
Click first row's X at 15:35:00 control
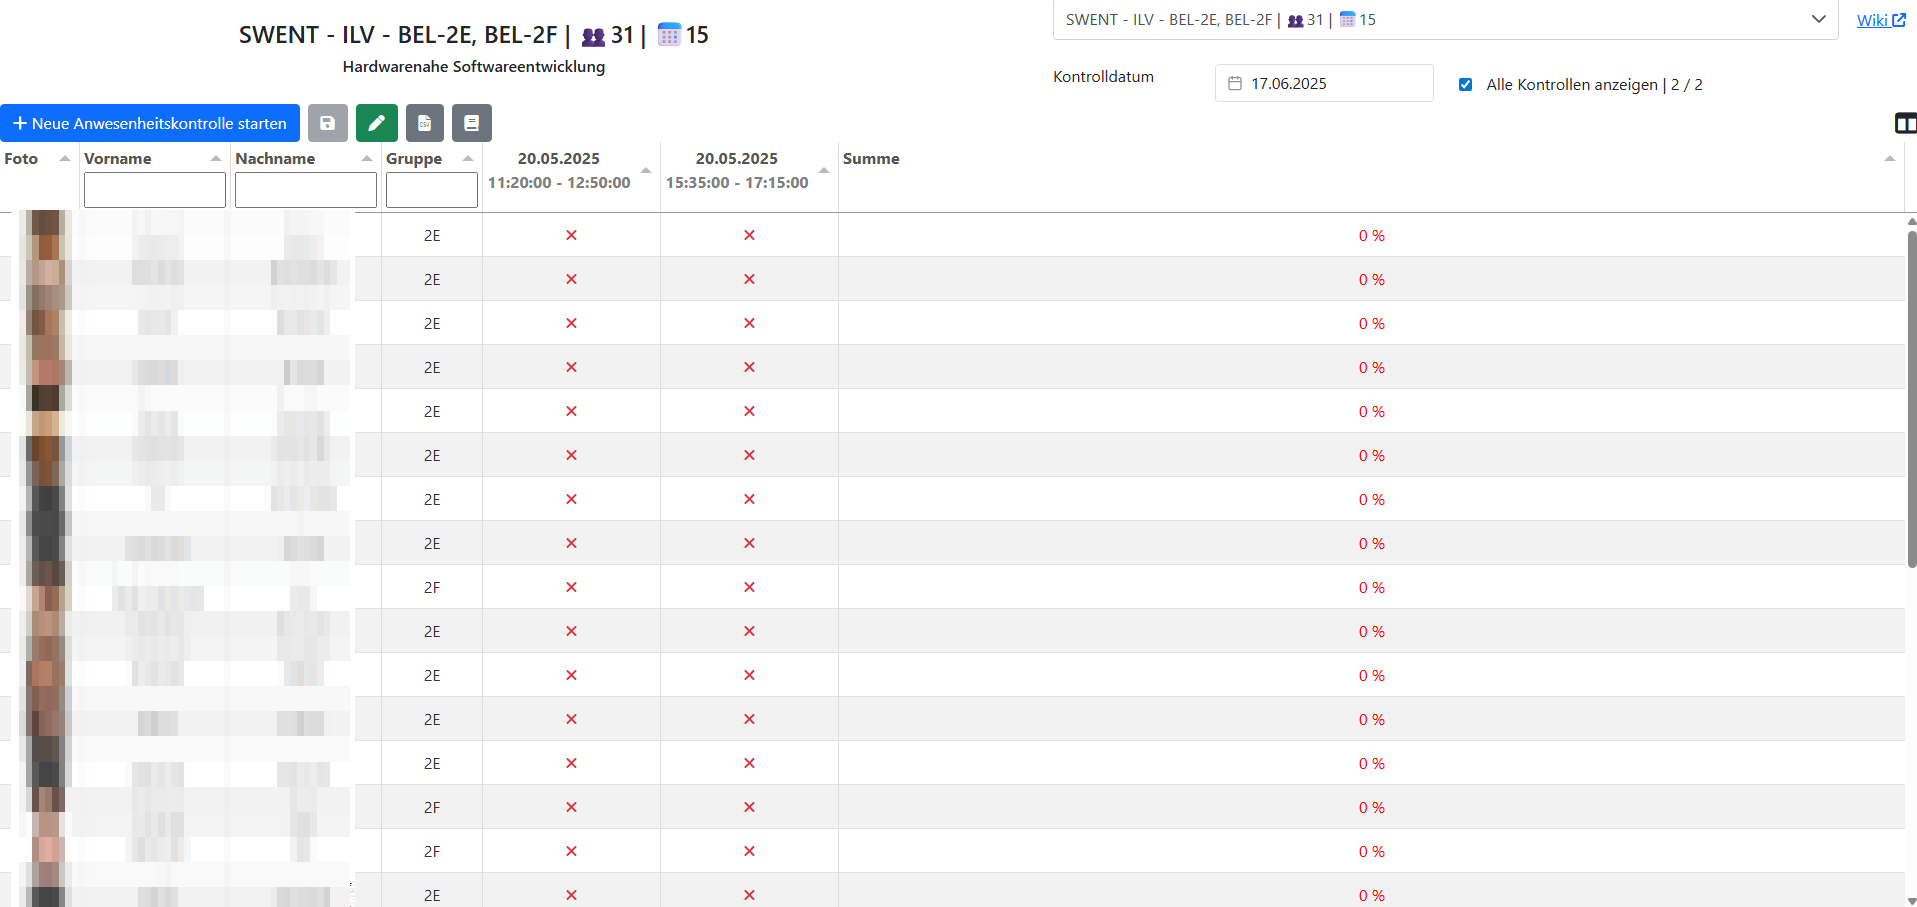(x=749, y=235)
